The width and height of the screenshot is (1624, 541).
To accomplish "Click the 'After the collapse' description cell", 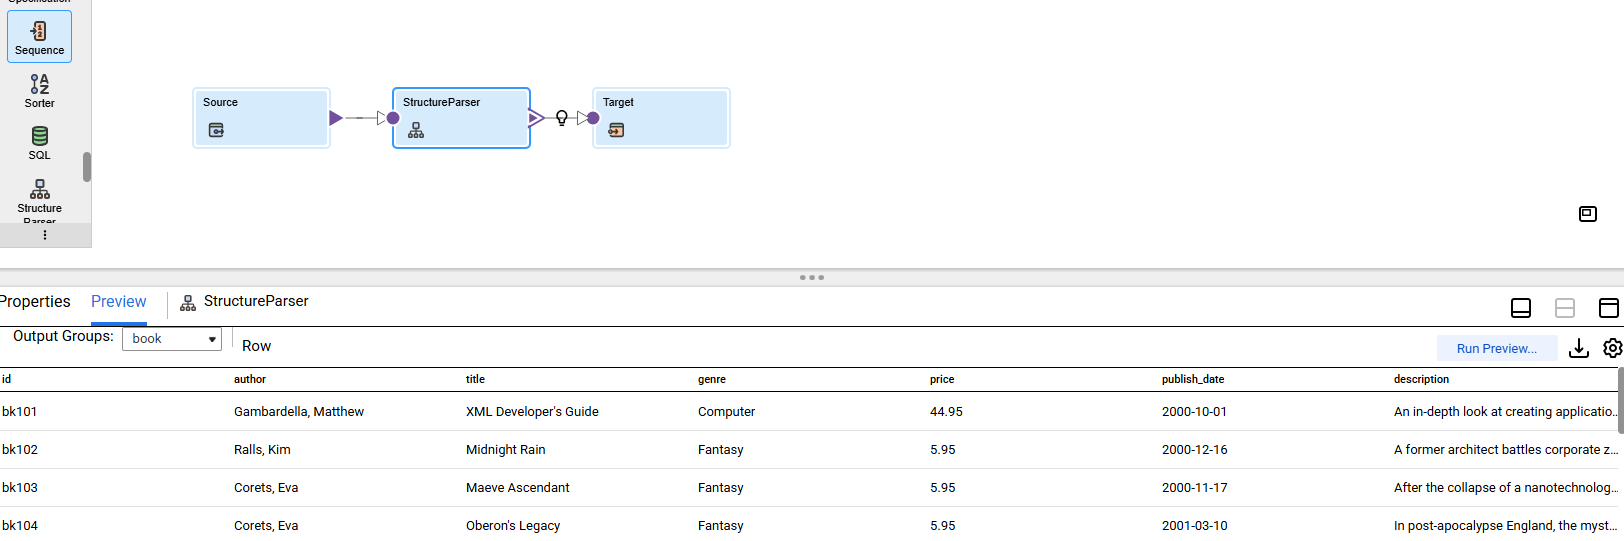I will point(1505,487).
